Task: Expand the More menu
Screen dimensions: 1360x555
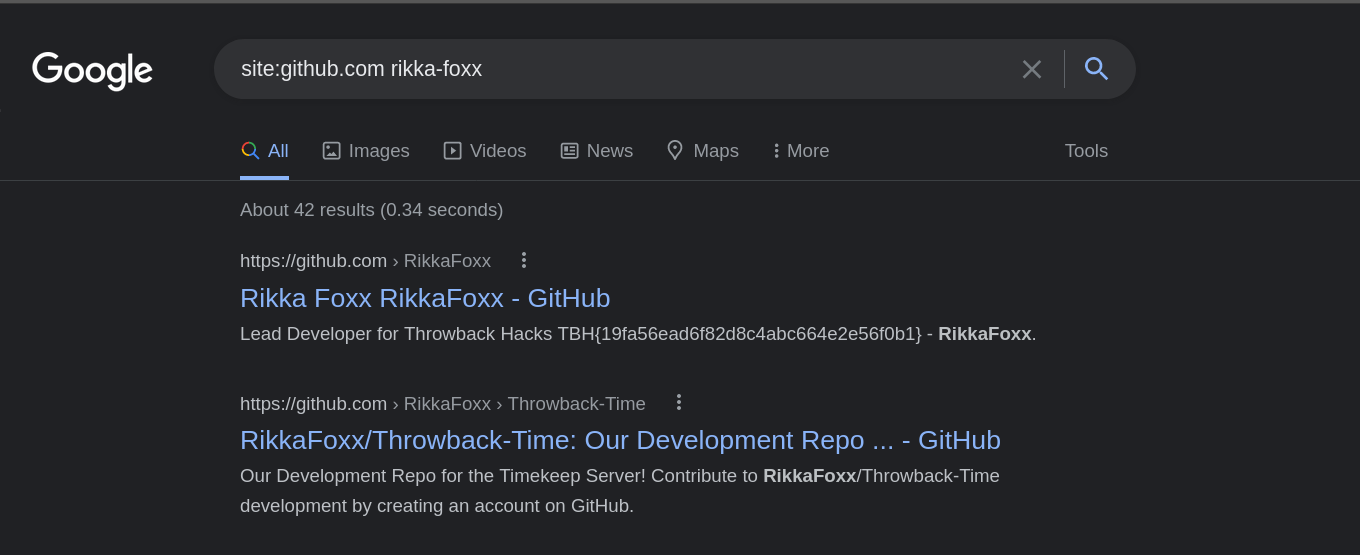Action: pos(802,151)
